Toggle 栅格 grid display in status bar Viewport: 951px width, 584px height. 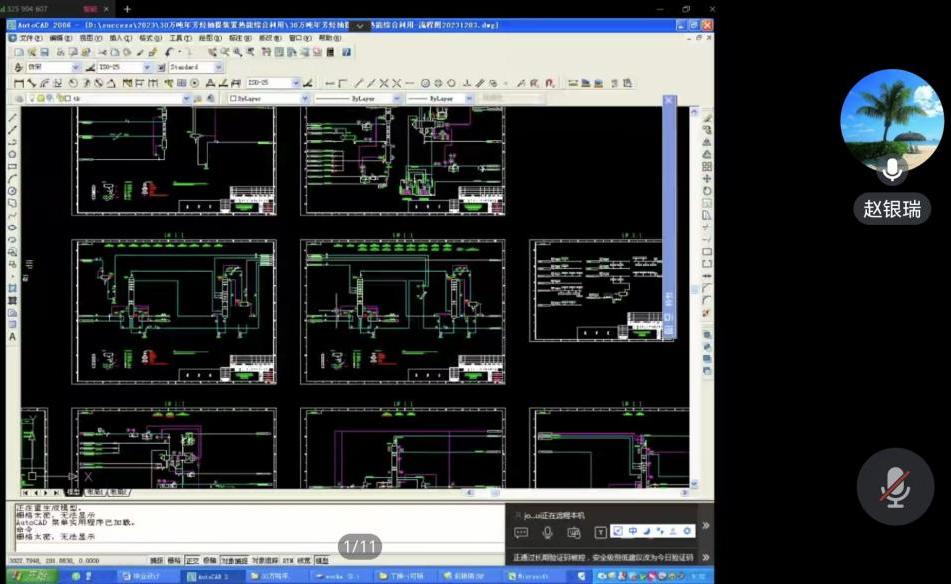pos(174,561)
